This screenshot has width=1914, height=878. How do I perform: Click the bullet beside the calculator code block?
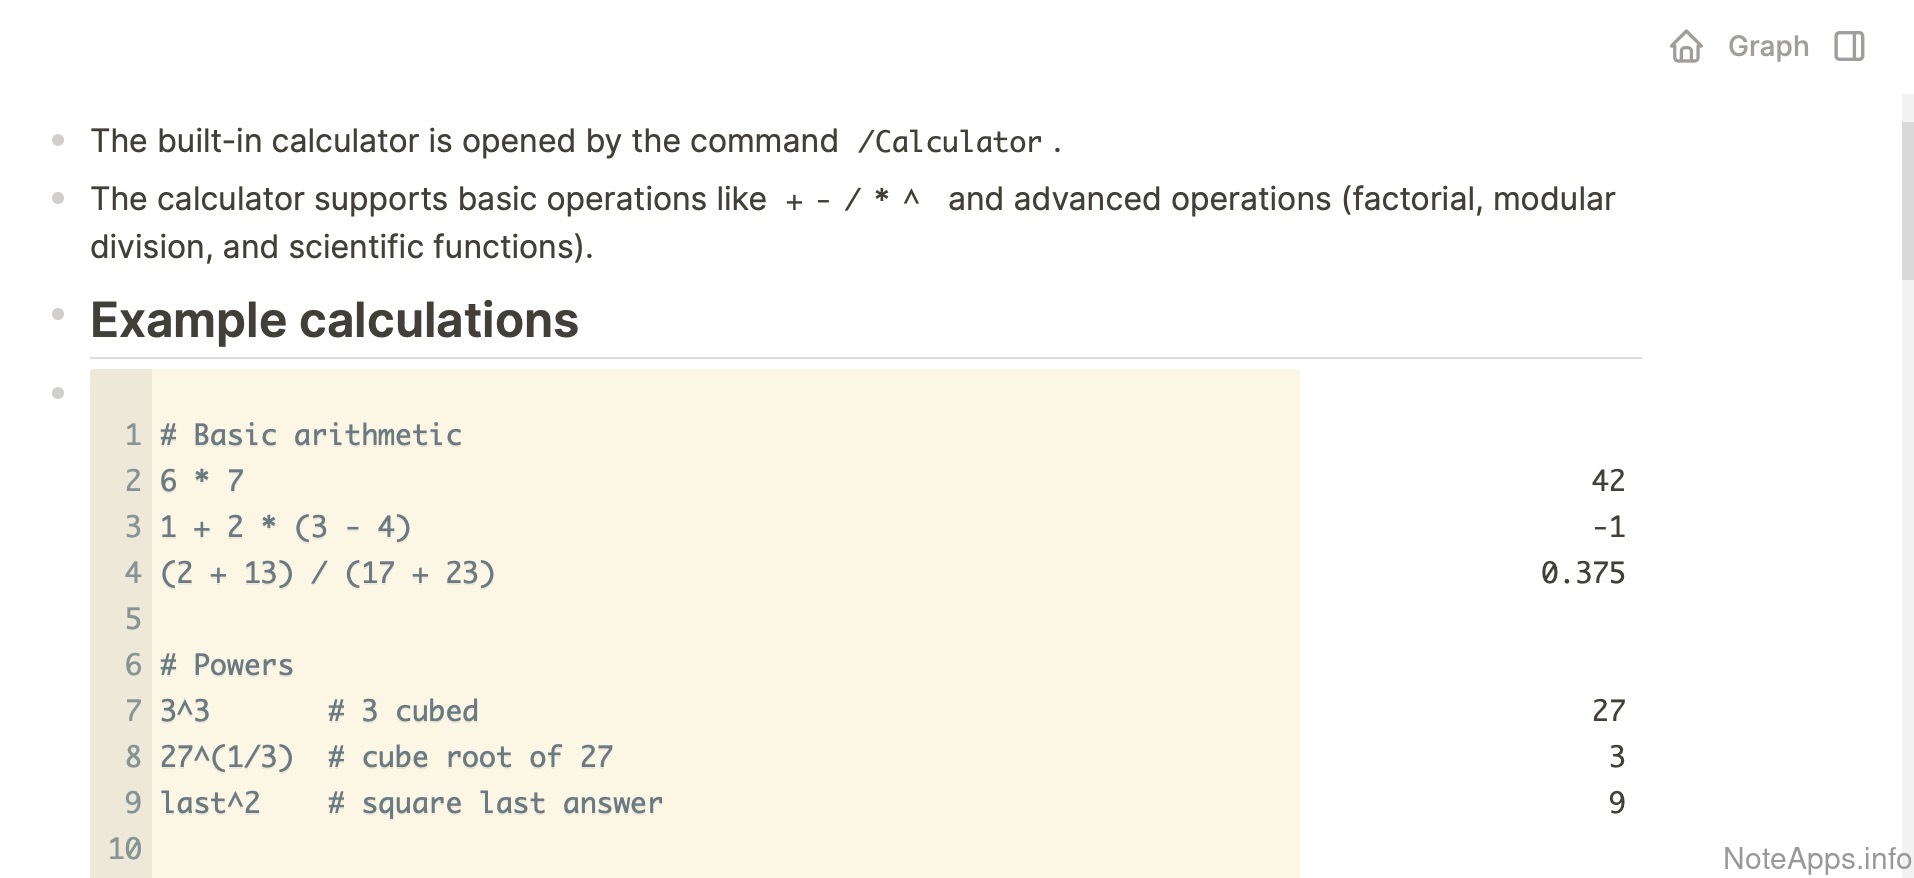[x=58, y=393]
